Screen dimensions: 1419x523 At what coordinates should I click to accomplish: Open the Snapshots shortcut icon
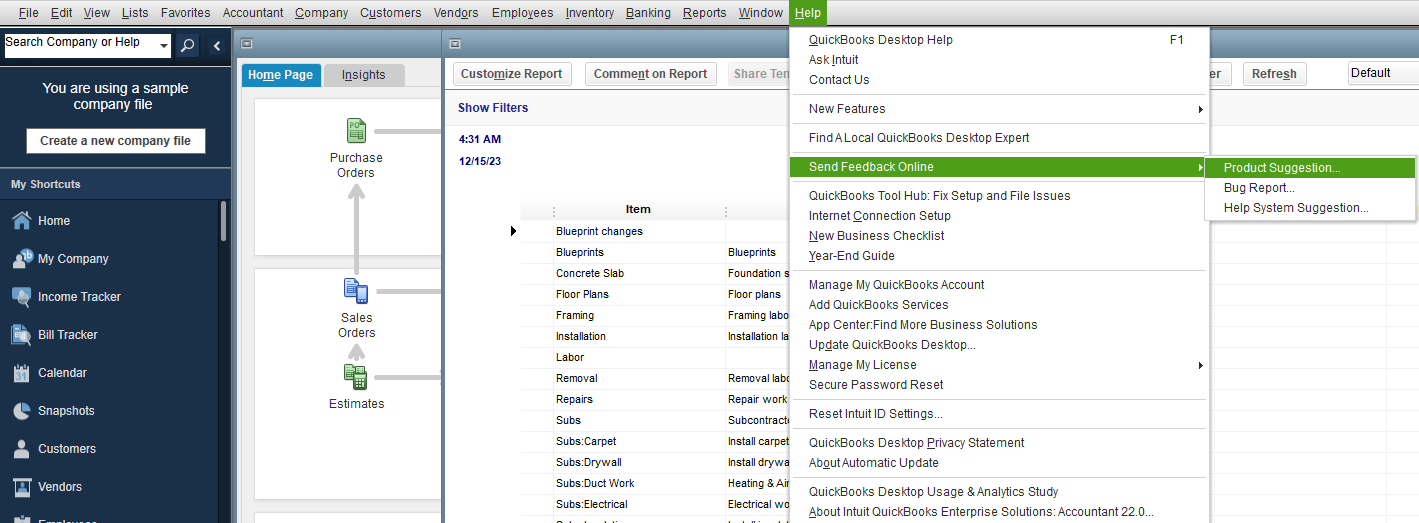coord(21,410)
